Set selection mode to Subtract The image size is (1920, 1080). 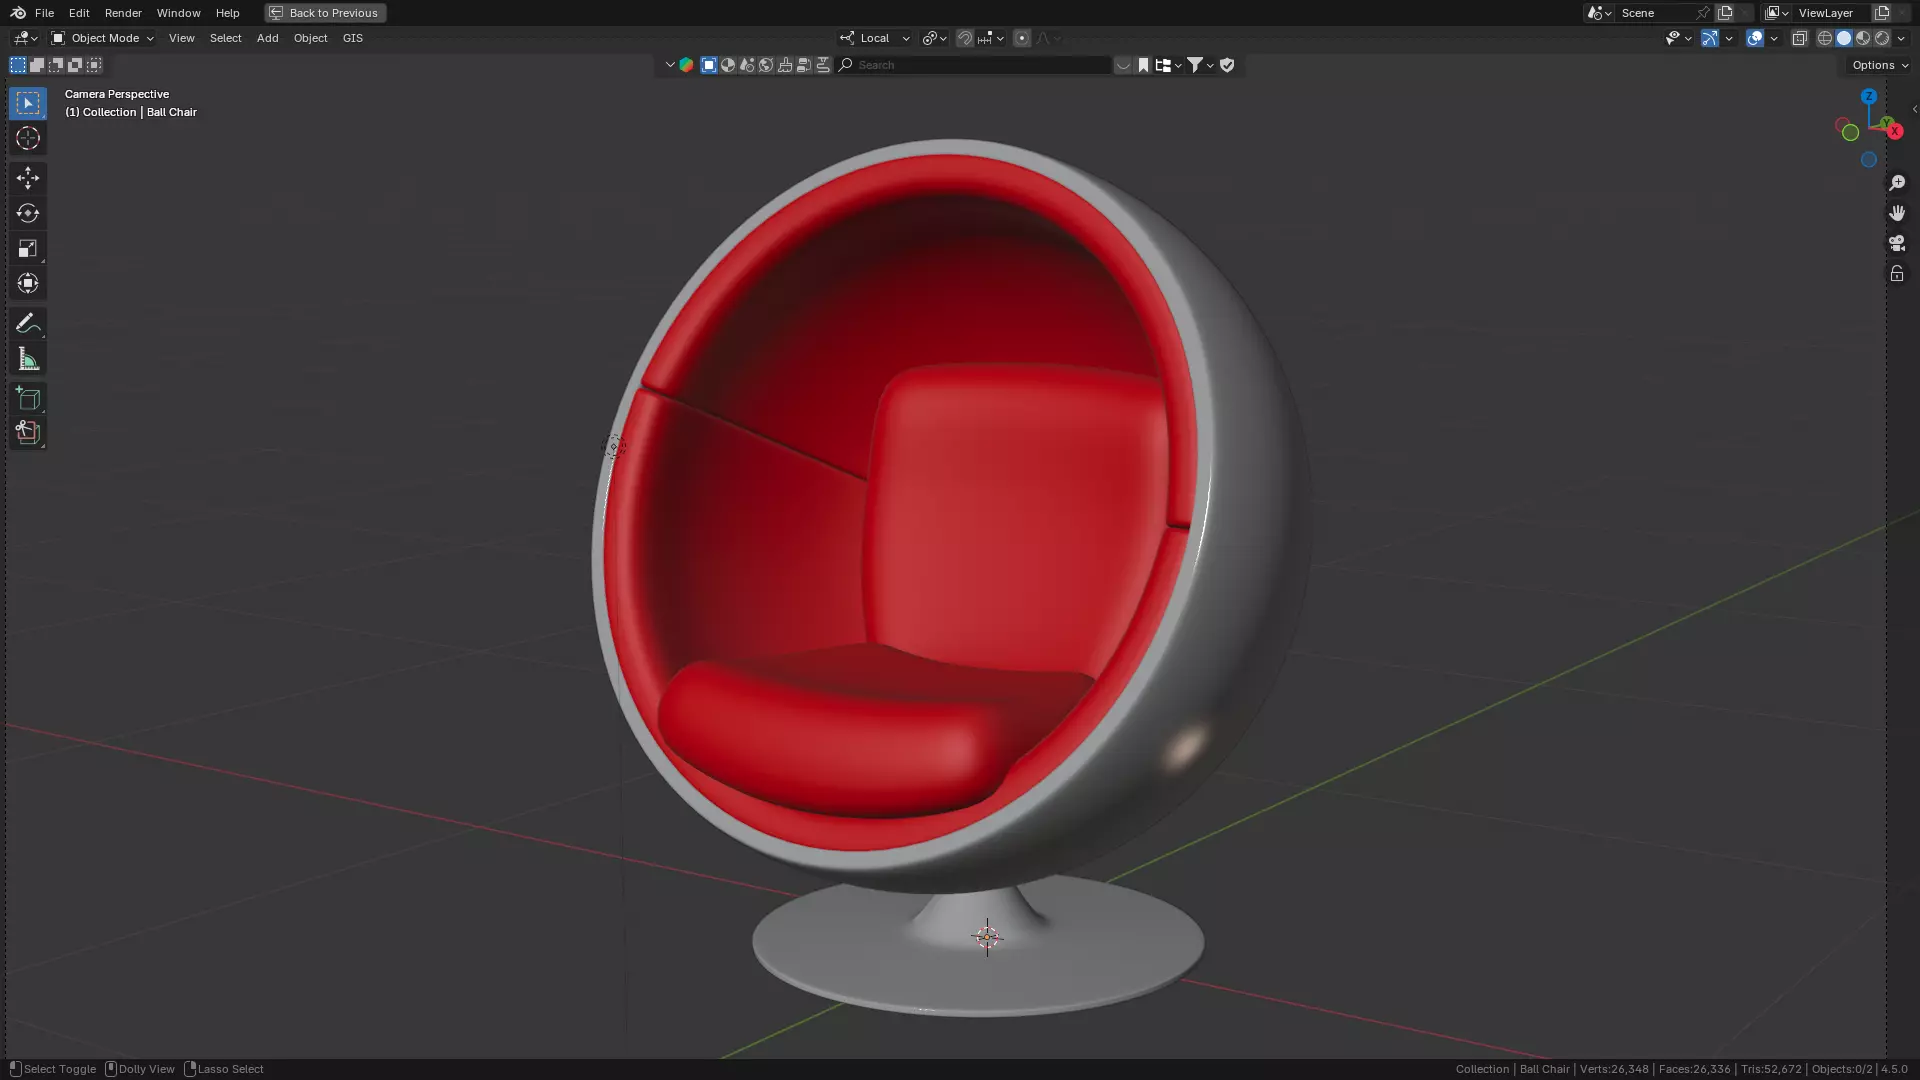(x=56, y=65)
